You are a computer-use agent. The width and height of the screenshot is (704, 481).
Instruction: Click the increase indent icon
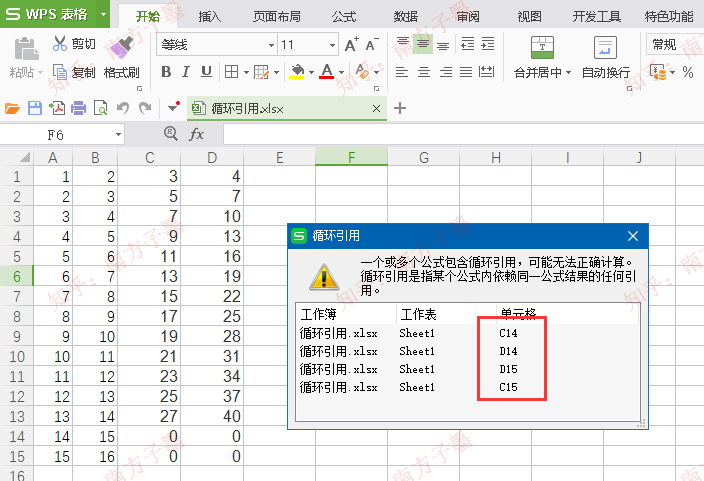(x=488, y=44)
